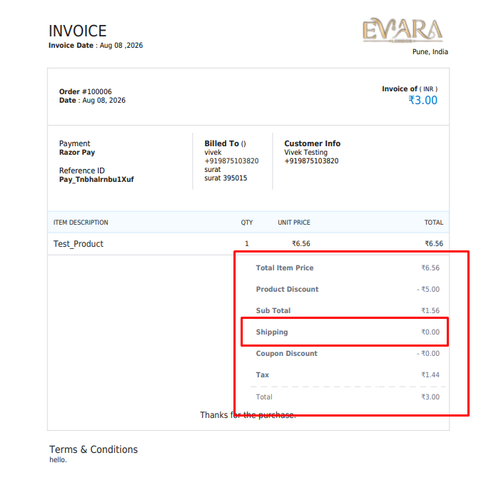The width and height of the screenshot is (499, 500).
Task: Click the Invoice Date Aug 08 ,2026 line
Action: pos(96,46)
